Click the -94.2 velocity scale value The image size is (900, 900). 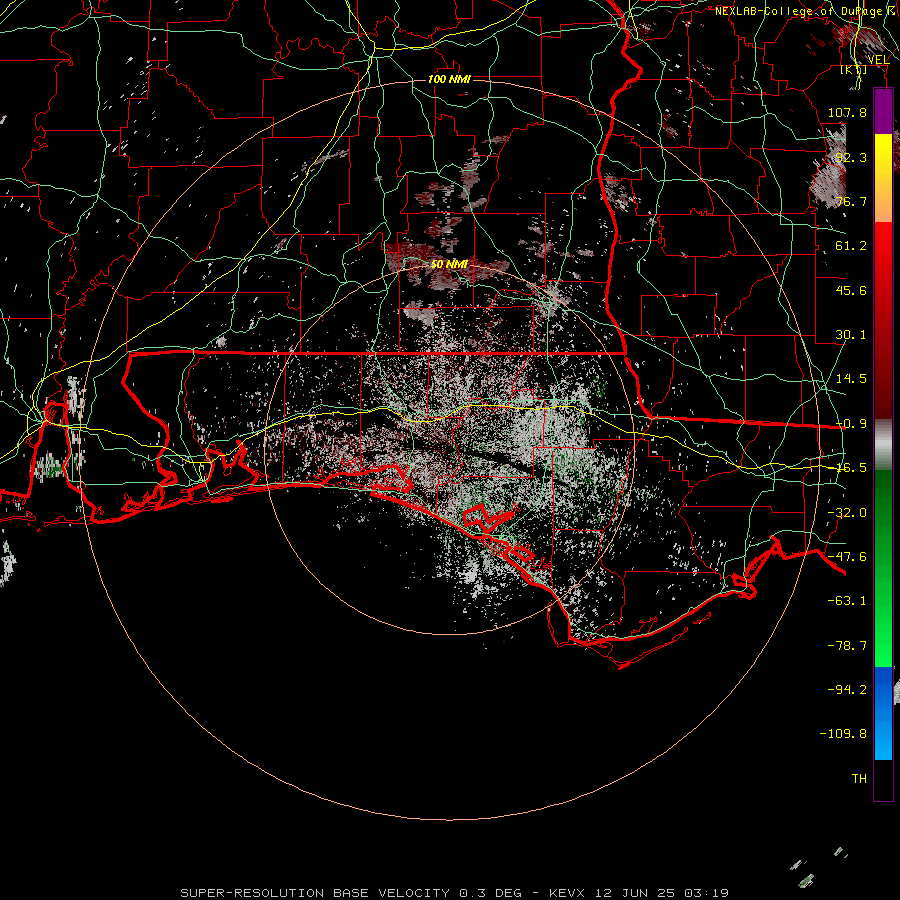(847, 689)
